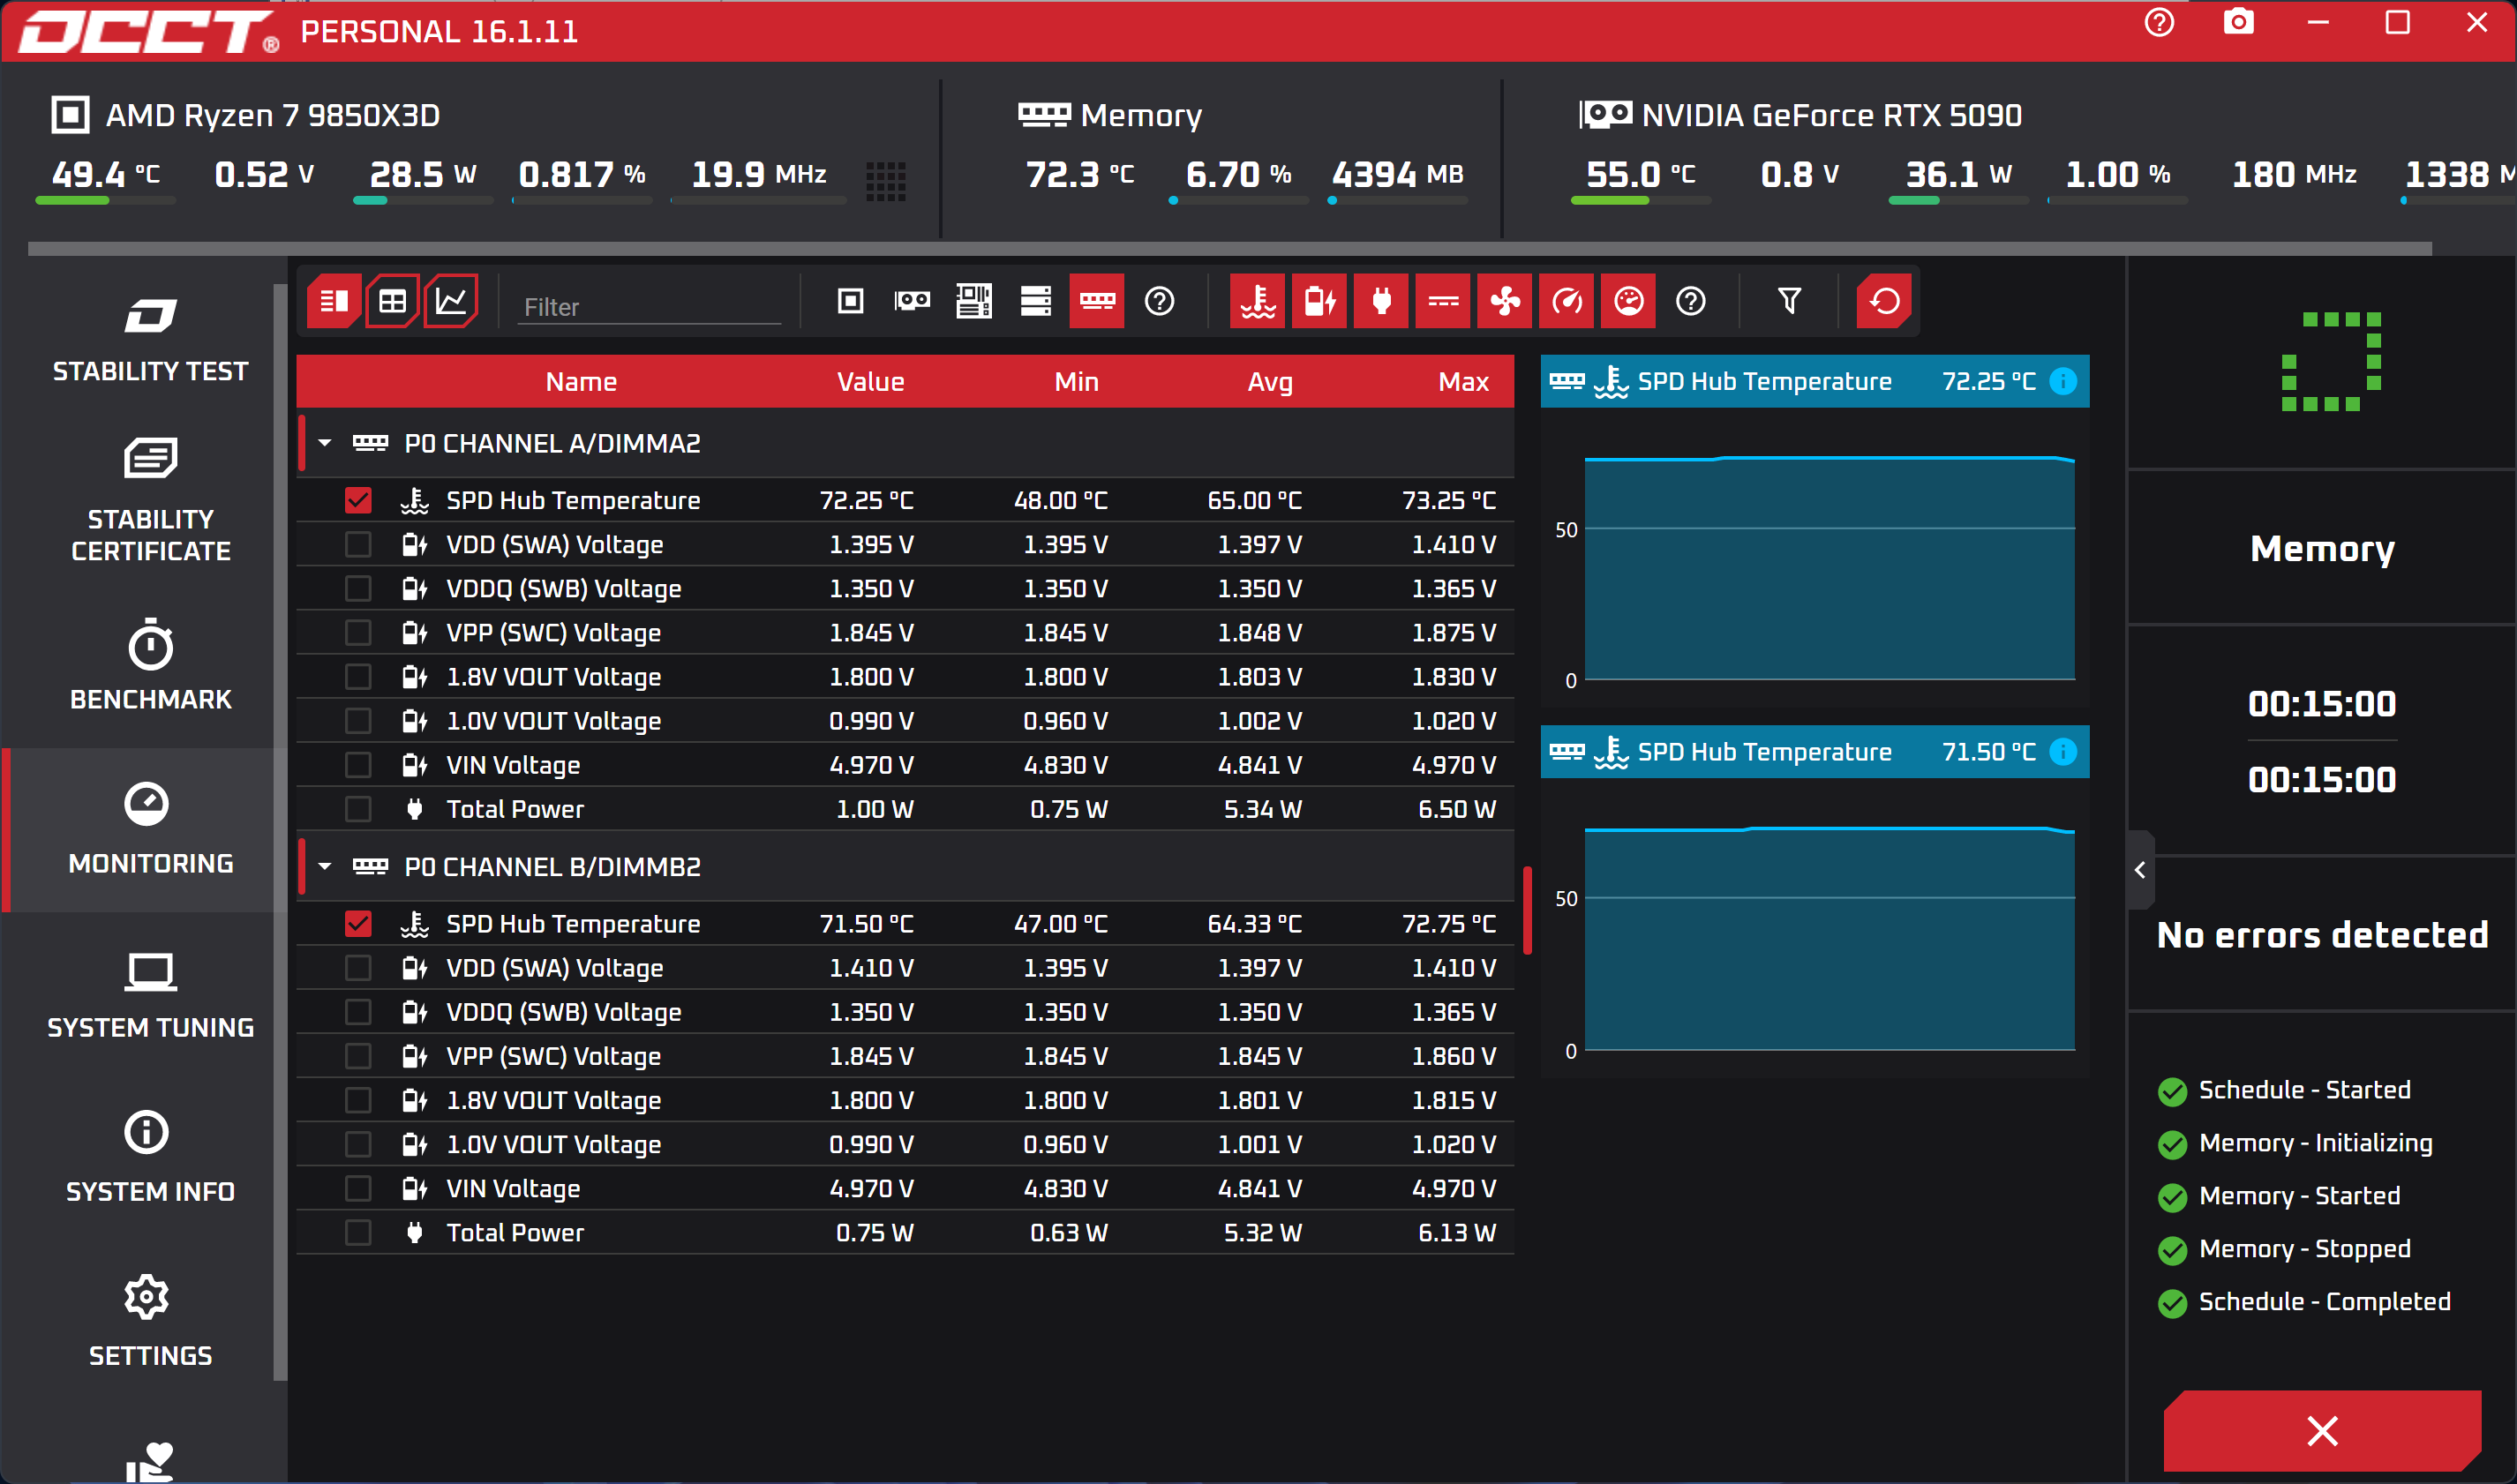This screenshot has height=1484, width=2517.
Task: Toggle the CPU sensors filter icon
Action: pyautogui.click(x=850, y=301)
